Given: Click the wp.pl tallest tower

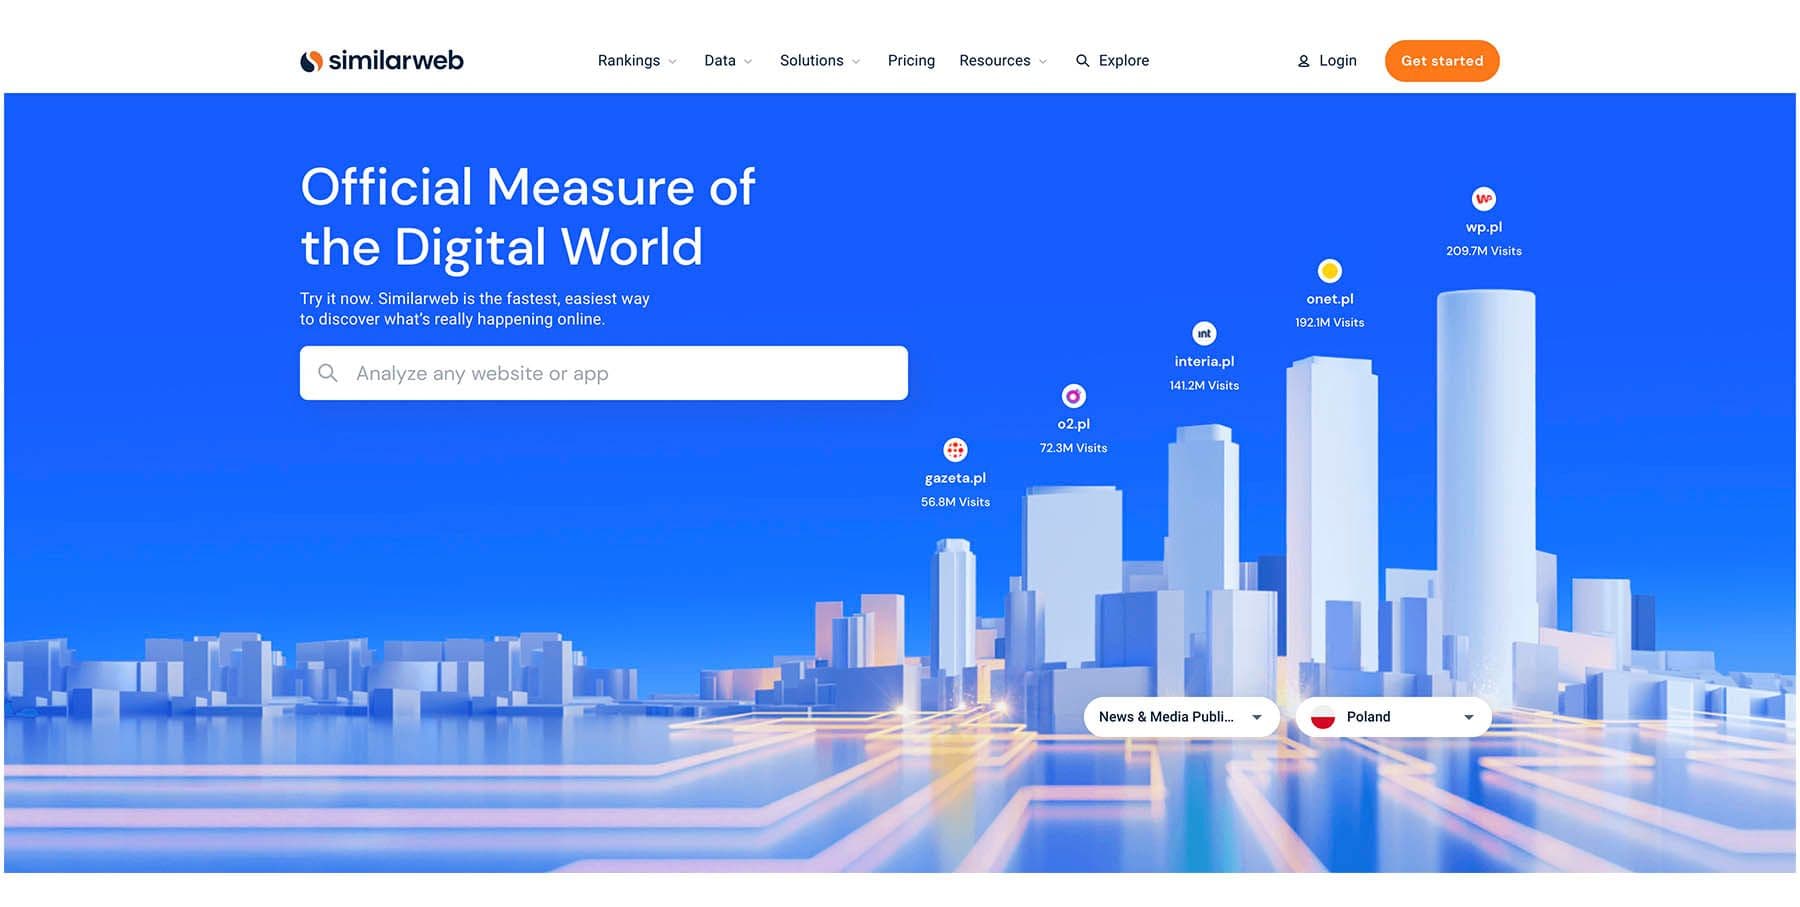Looking at the screenshot, I should [x=1486, y=480].
